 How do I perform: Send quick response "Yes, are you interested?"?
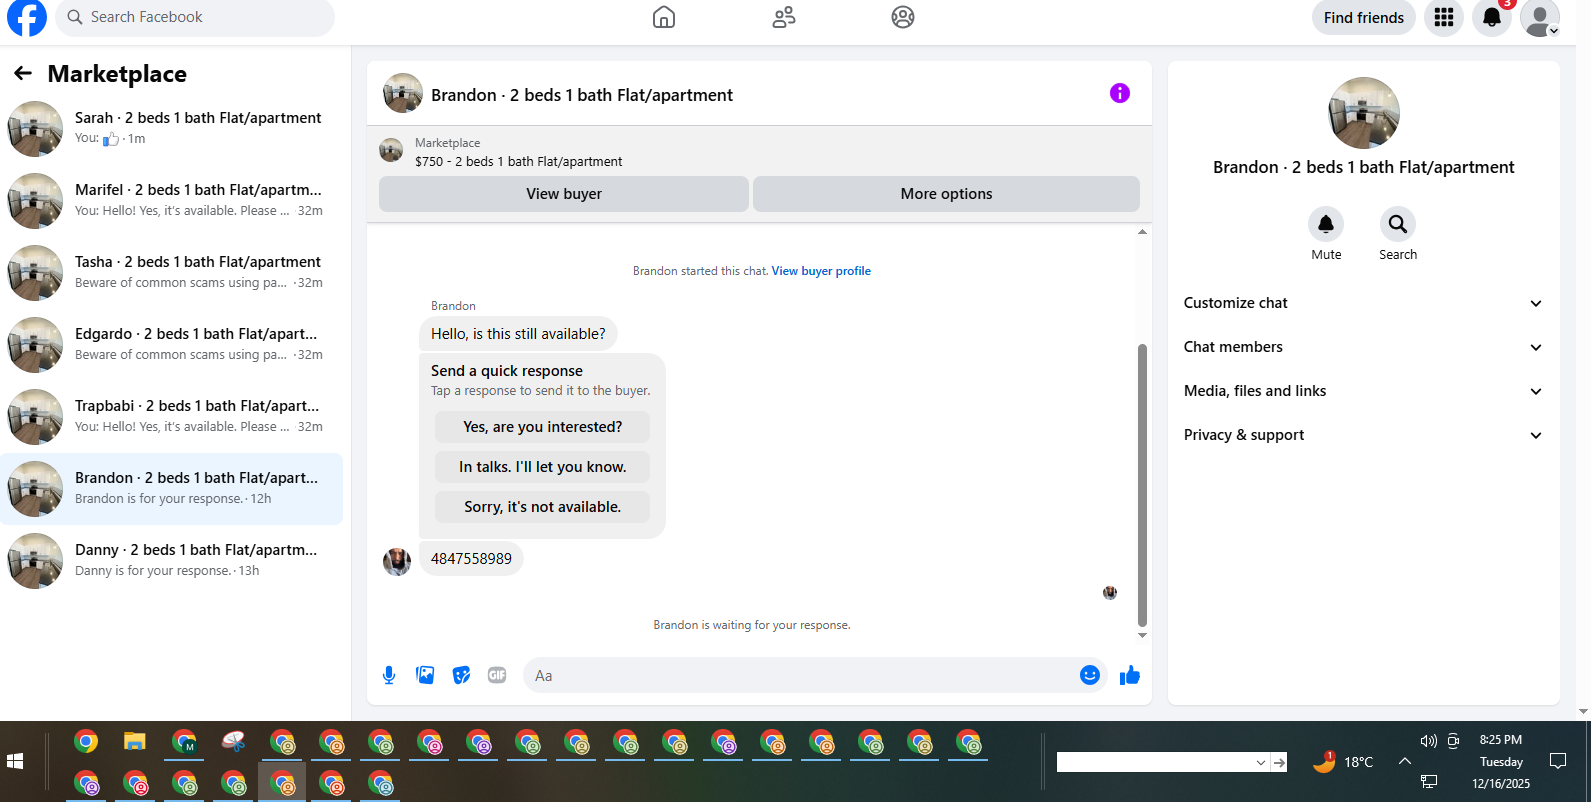[542, 427]
